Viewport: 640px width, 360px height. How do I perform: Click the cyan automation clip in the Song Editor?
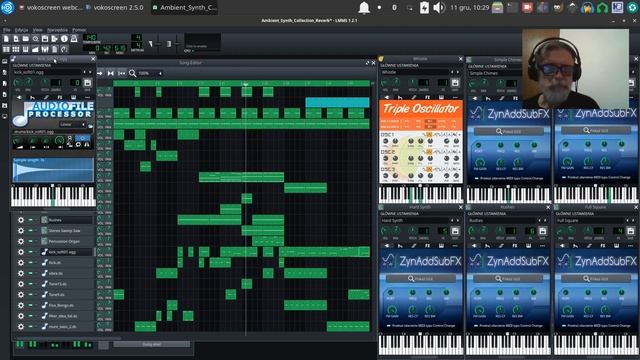pyautogui.click(x=337, y=102)
